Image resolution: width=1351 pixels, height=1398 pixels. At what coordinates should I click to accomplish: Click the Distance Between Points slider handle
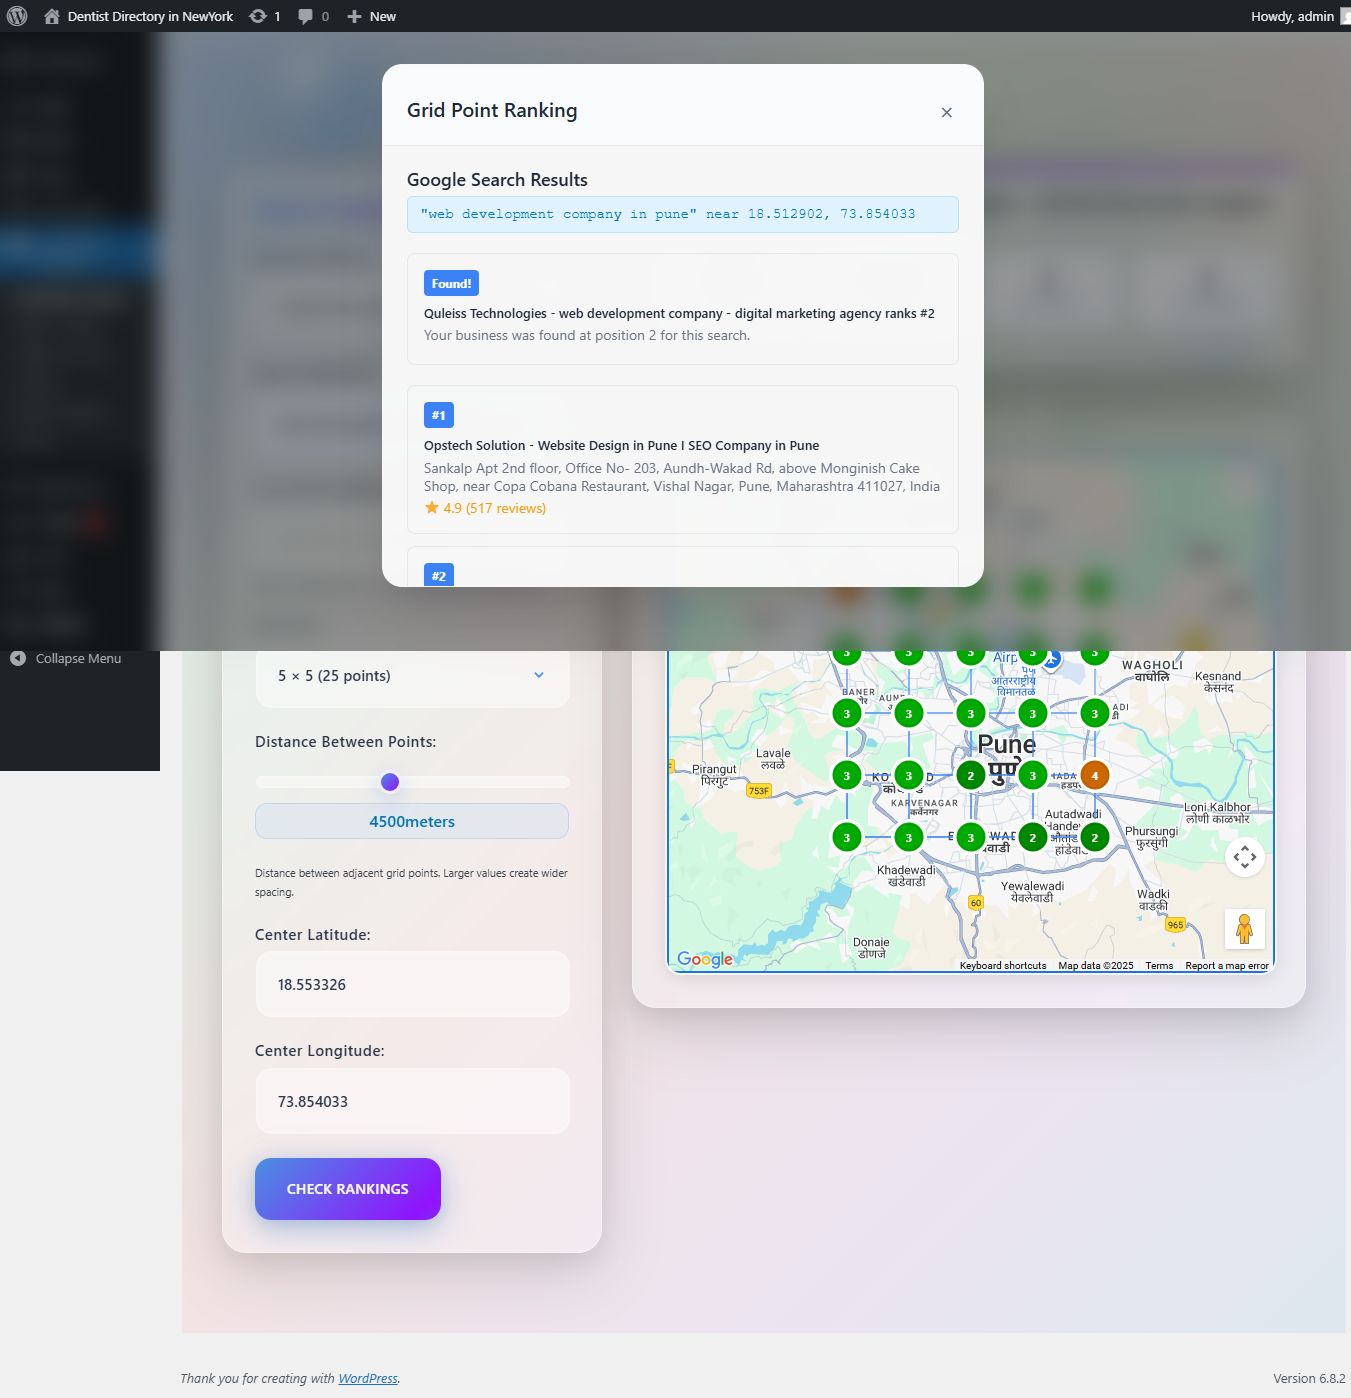click(390, 782)
